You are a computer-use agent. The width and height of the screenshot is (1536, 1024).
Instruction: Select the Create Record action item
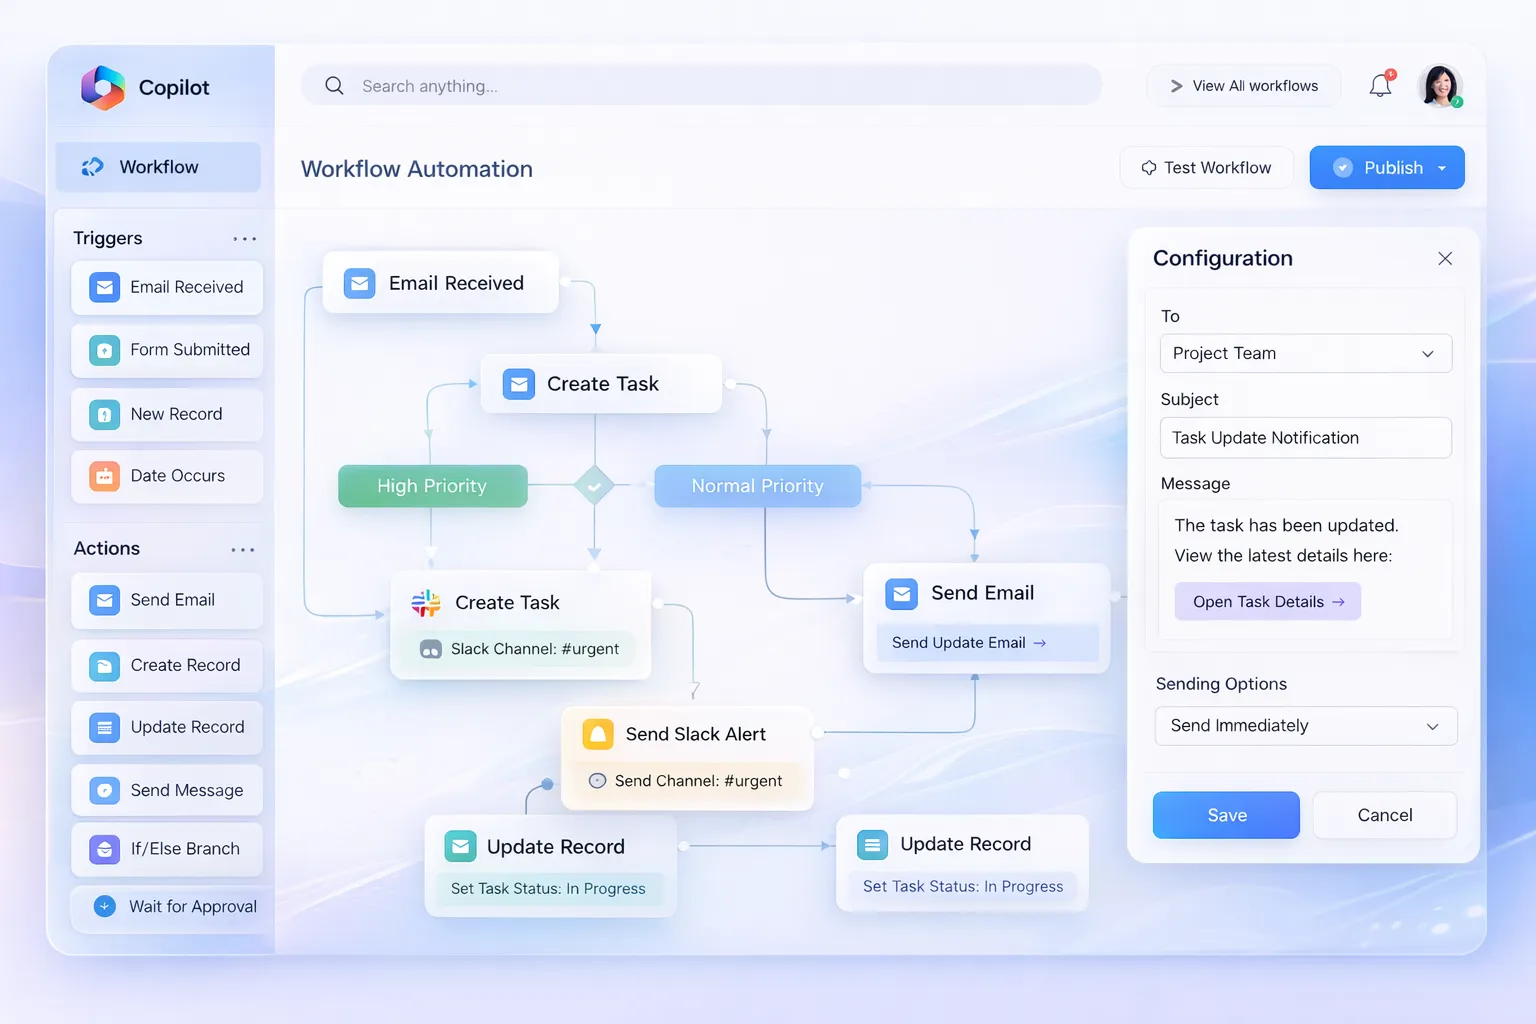[x=167, y=666]
